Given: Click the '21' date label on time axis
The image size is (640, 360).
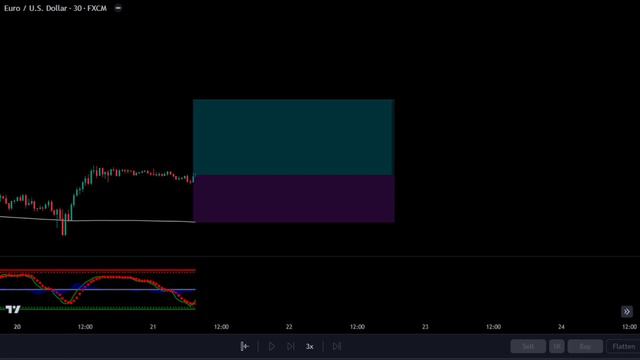Looking at the screenshot, I should point(153,327).
